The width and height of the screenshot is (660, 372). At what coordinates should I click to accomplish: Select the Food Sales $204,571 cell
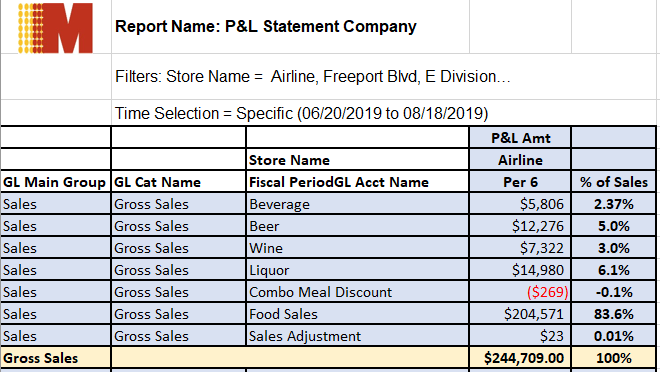[x=520, y=314]
